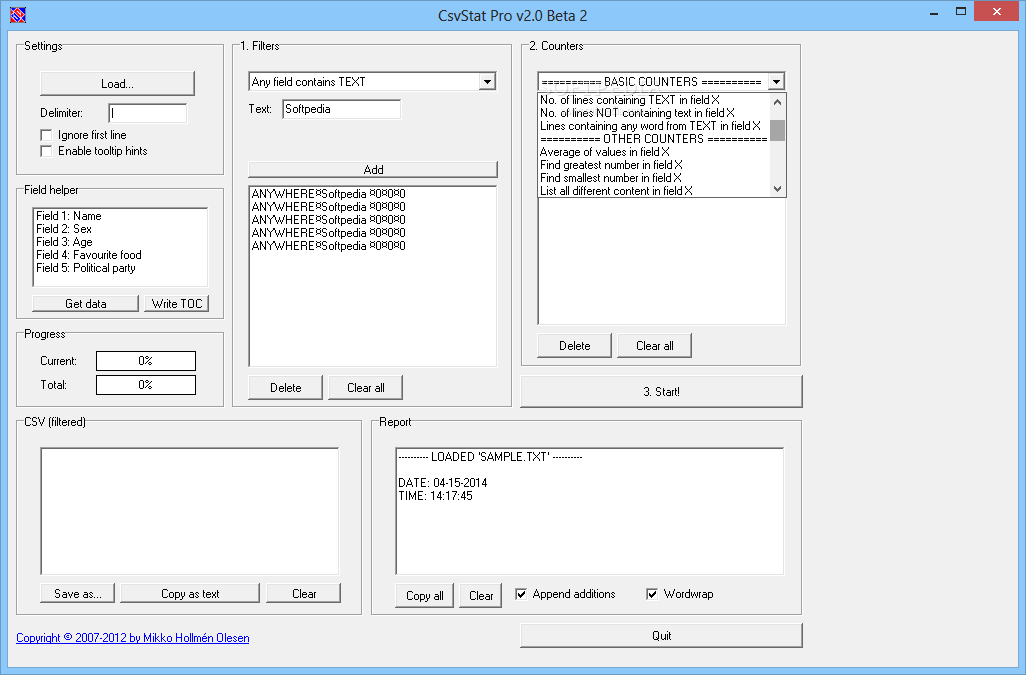Click the counters dropdown scrollbar thumb

click(777, 130)
